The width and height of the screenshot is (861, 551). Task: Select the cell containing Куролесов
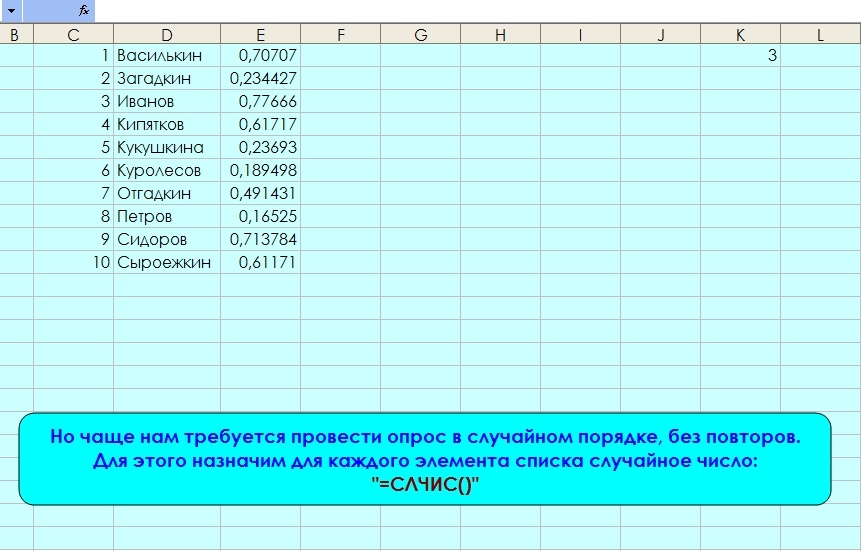pos(167,170)
